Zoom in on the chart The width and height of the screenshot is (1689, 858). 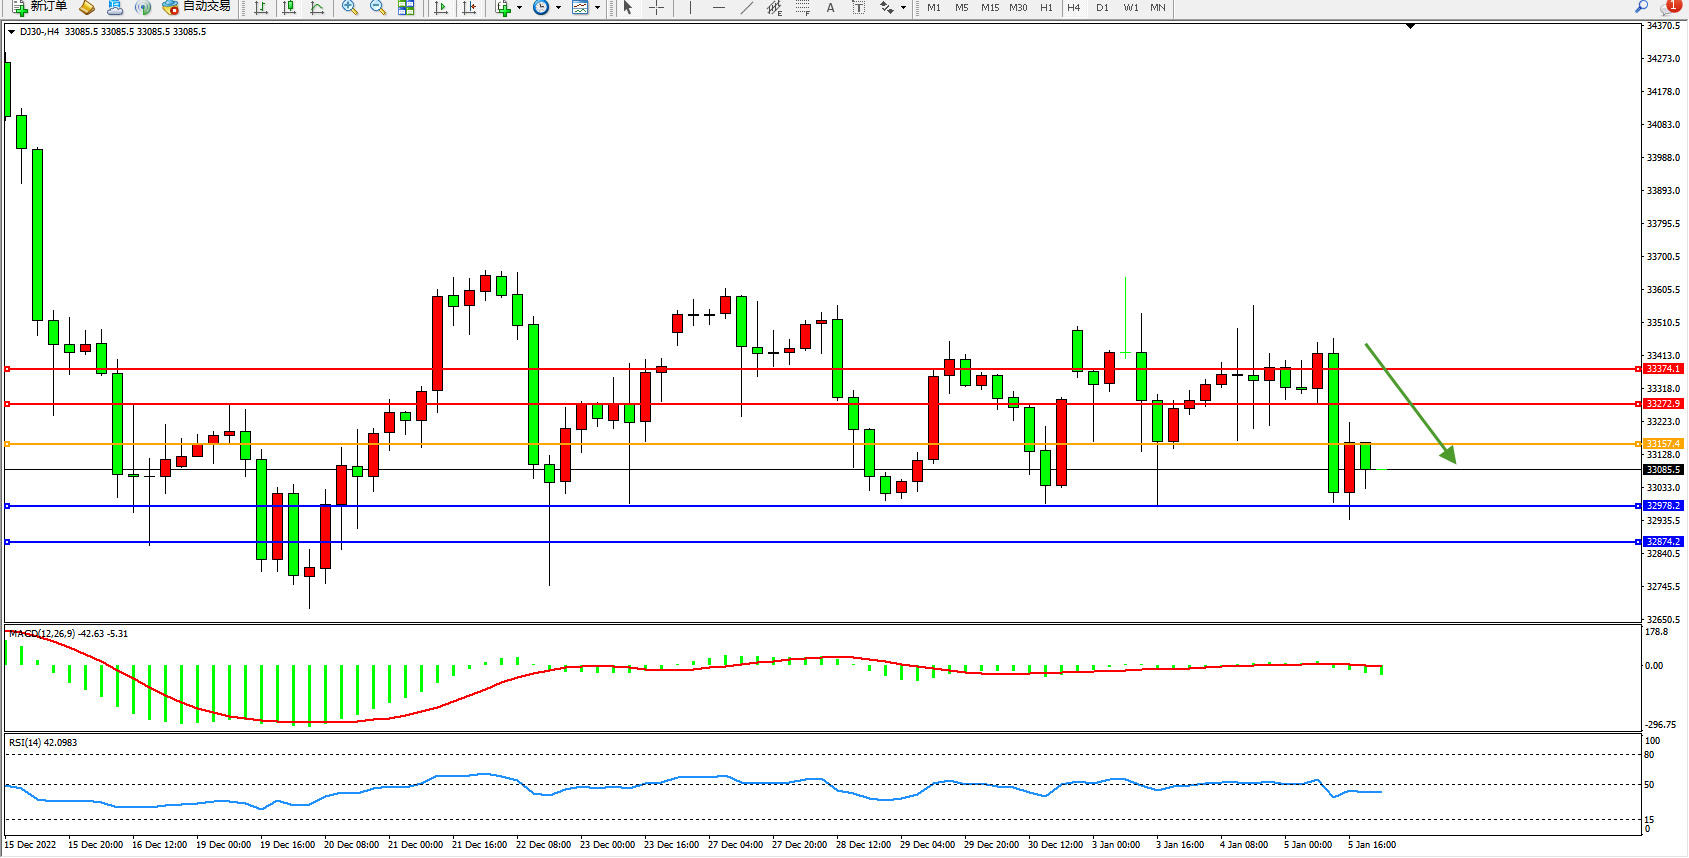[350, 8]
